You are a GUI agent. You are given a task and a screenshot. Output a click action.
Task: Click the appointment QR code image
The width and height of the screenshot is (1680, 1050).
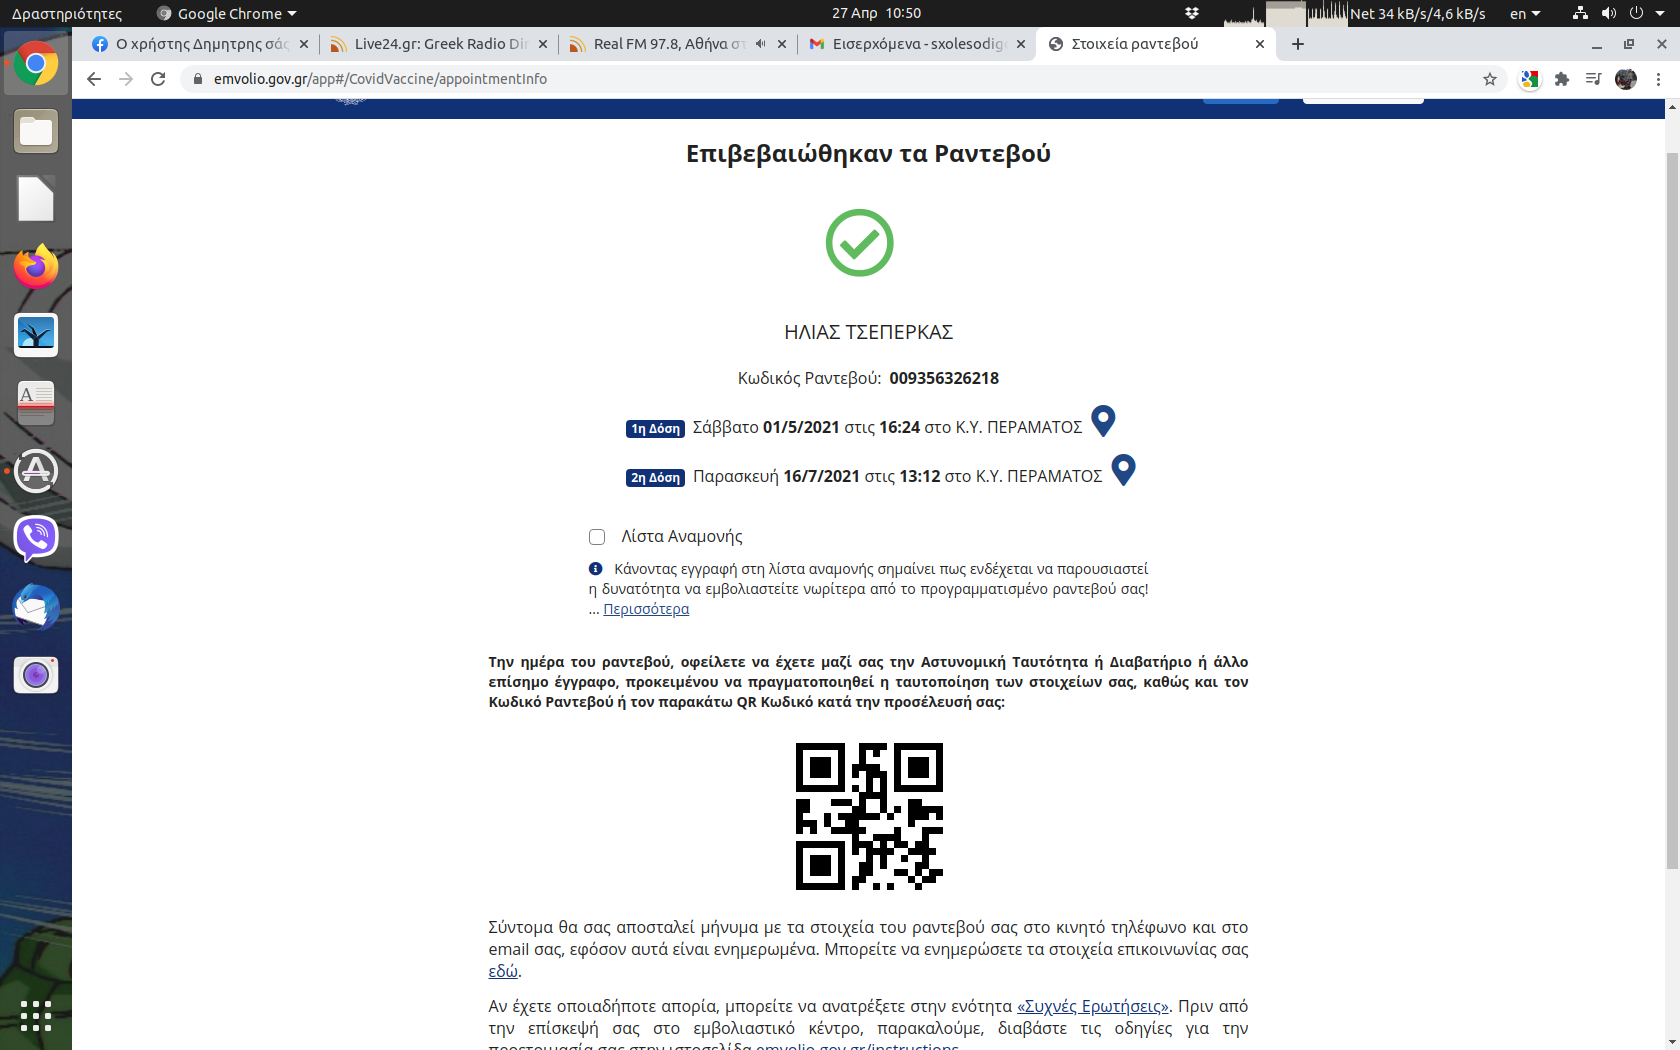point(869,816)
